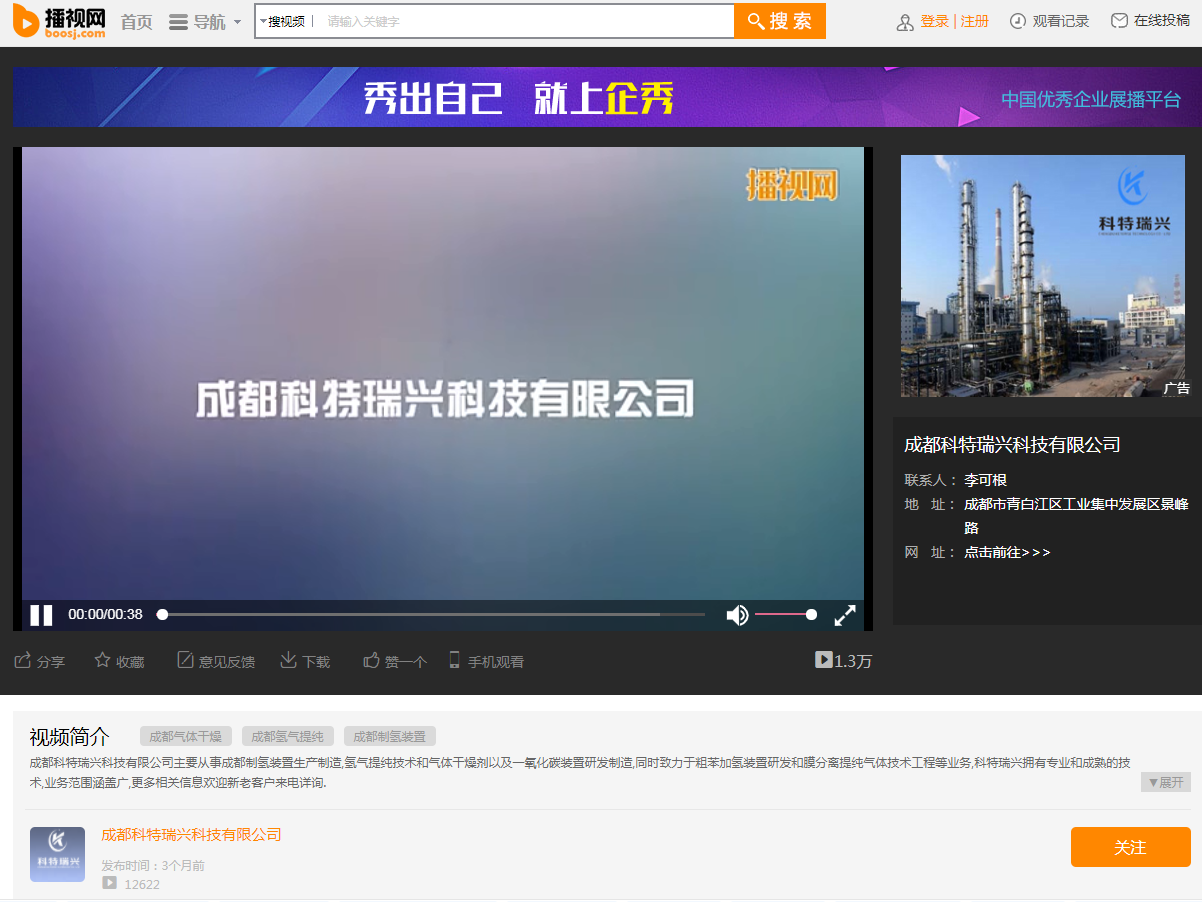The height and width of the screenshot is (902, 1202).
Task: Go to the homepage tab
Action: (x=136, y=22)
